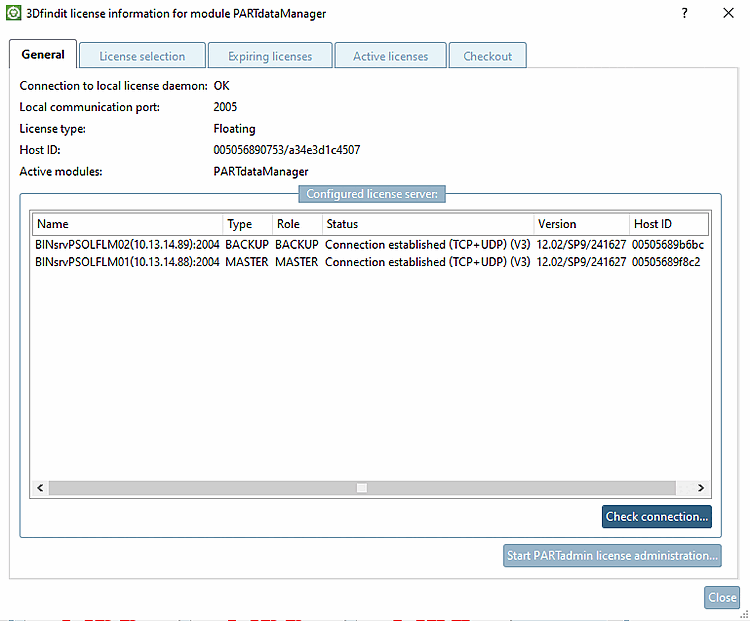
Task: Sort by the Type column header
Action: click(x=247, y=224)
